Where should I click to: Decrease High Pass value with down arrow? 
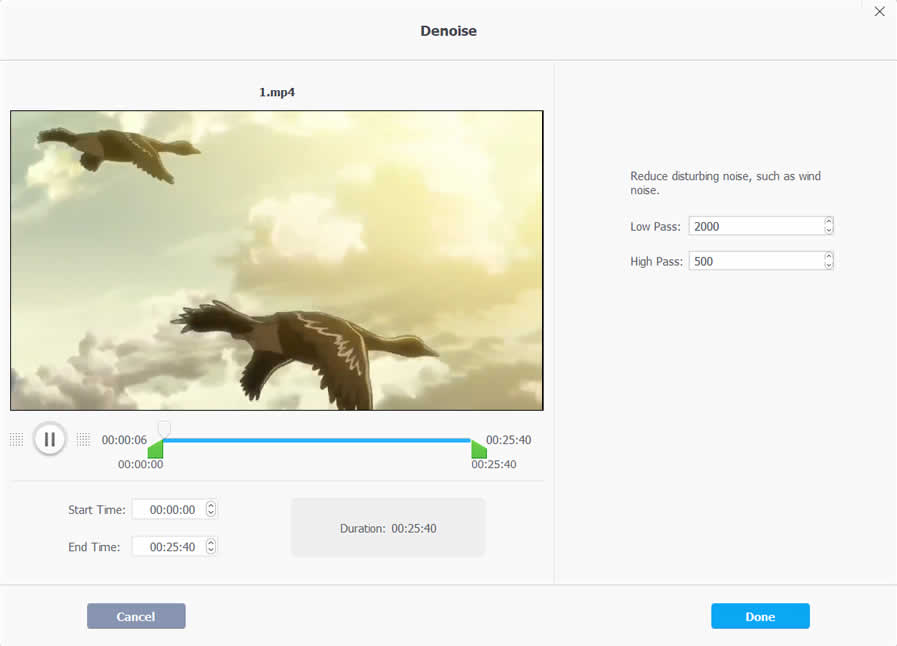(828, 265)
